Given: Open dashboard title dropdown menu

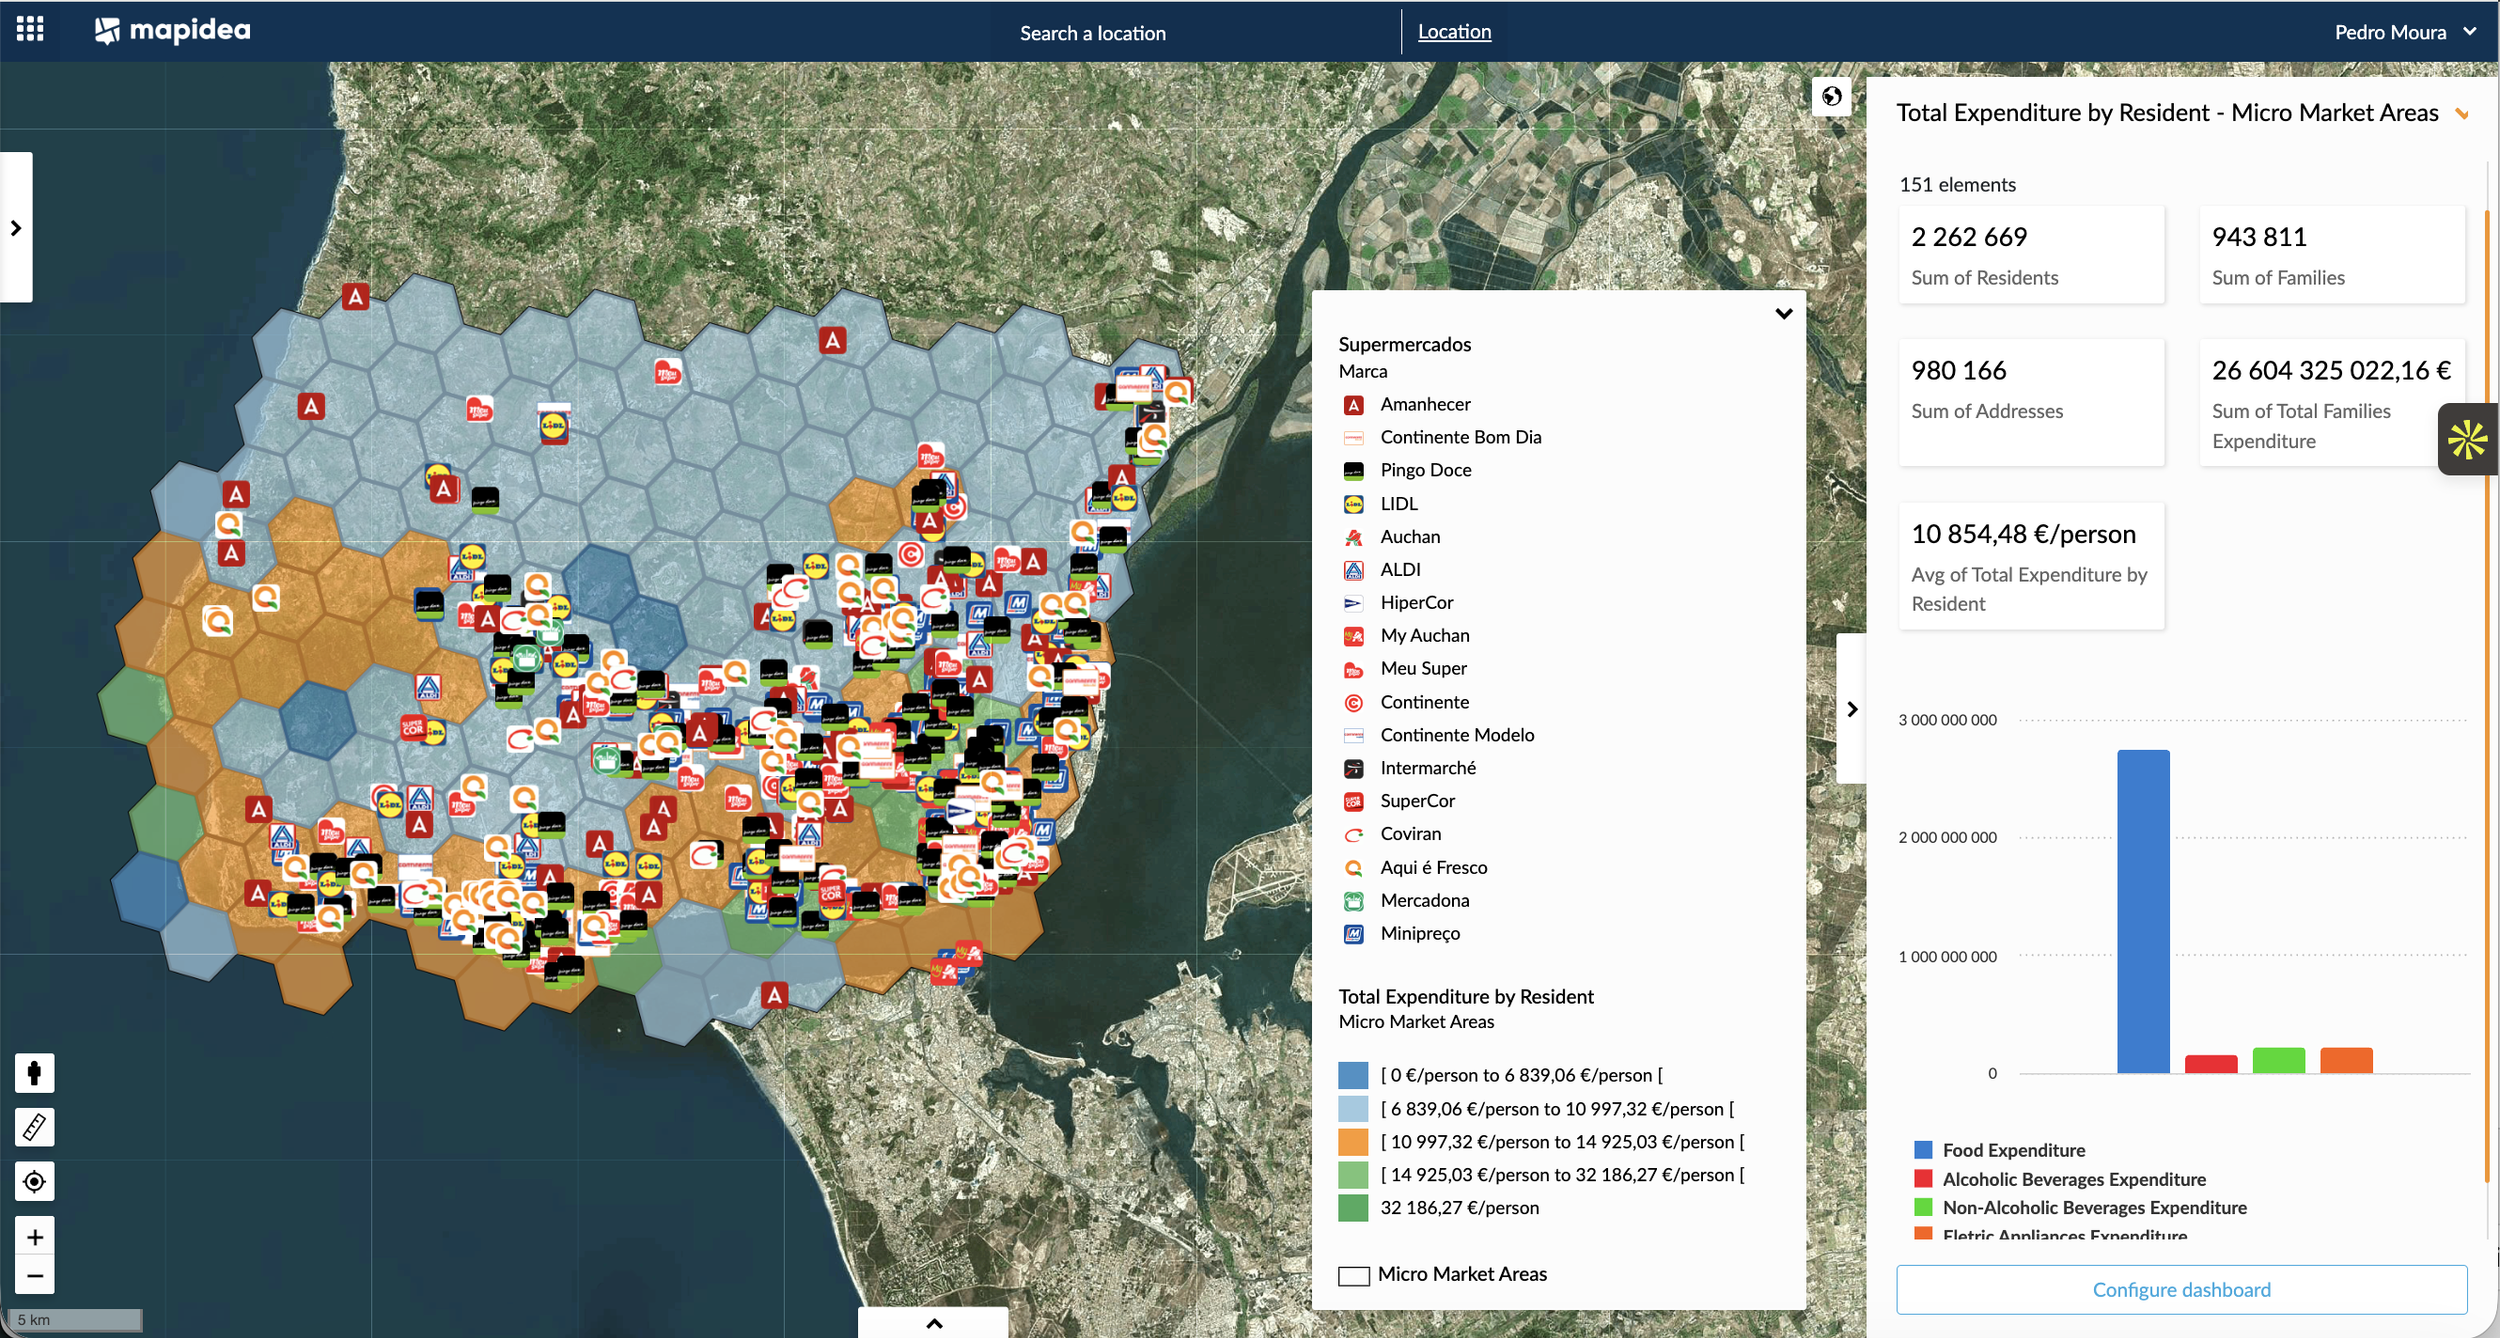Looking at the screenshot, I should pyautogui.click(x=2462, y=114).
